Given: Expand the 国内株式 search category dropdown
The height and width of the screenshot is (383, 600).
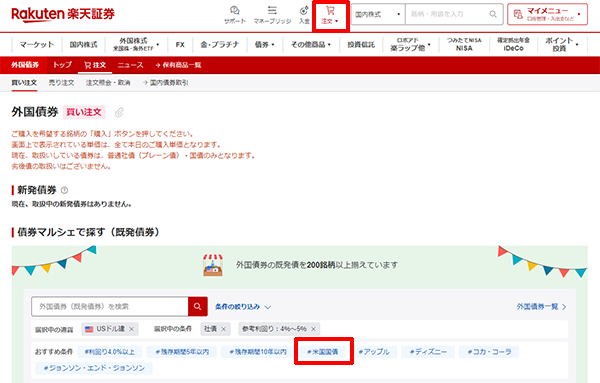Looking at the screenshot, I should [378, 14].
